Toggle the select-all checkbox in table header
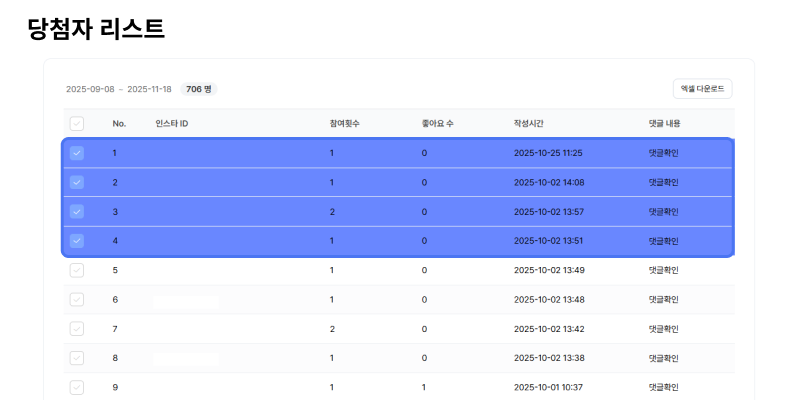The height and width of the screenshot is (400, 800). (x=77, y=124)
